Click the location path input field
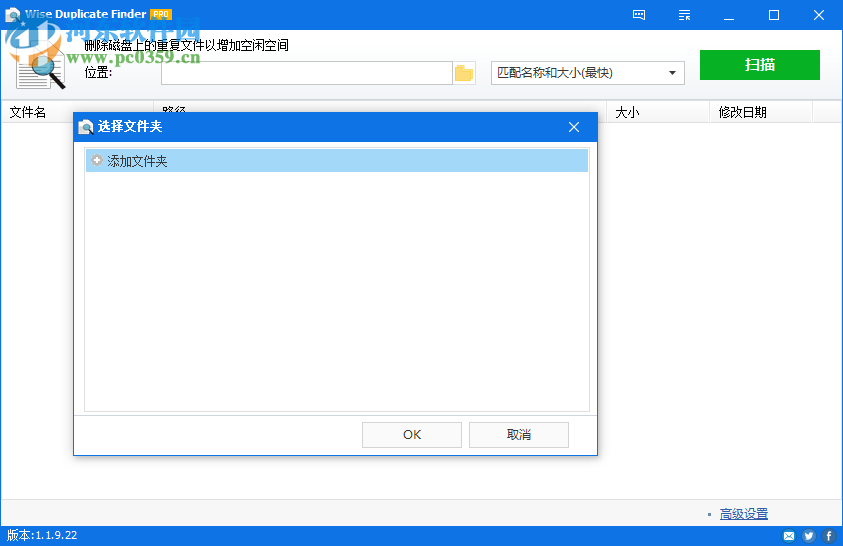The width and height of the screenshot is (843, 546). click(306, 73)
